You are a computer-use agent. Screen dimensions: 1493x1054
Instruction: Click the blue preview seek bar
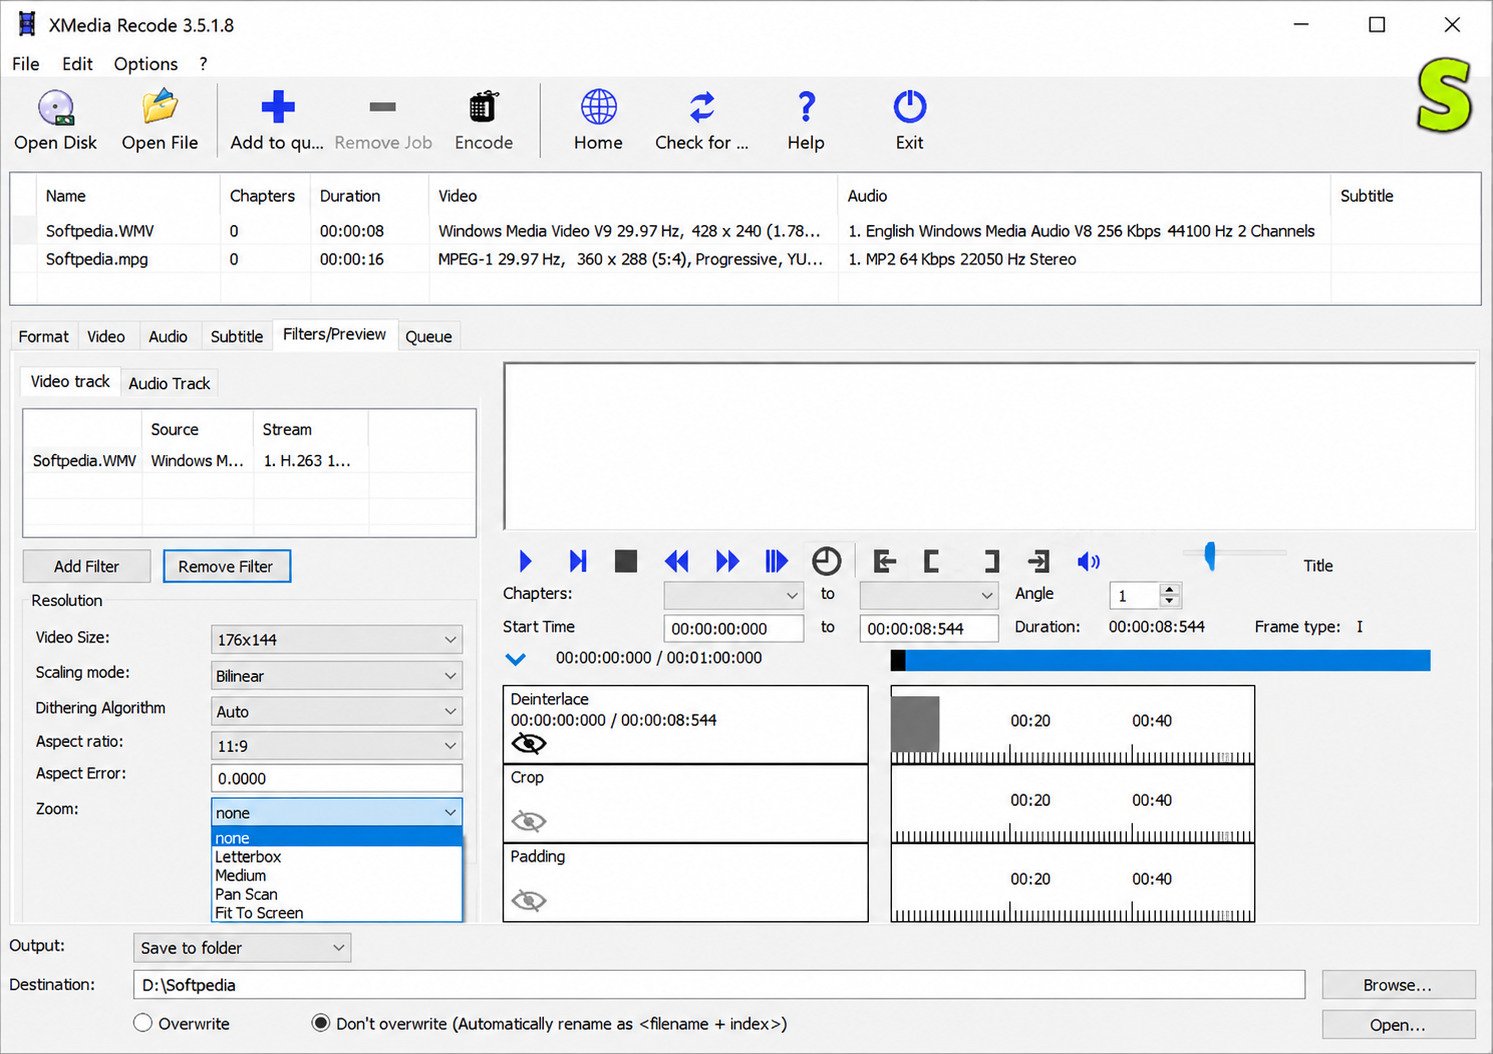(x=1160, y=660)
